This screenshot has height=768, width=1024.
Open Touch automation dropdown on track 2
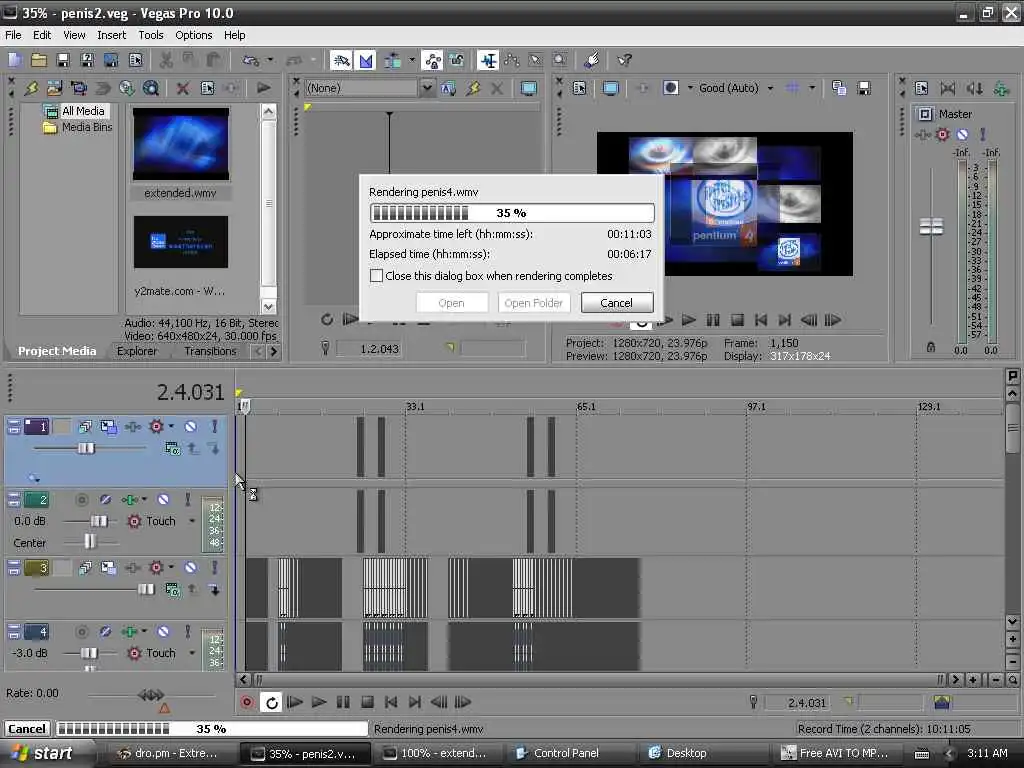192,521
